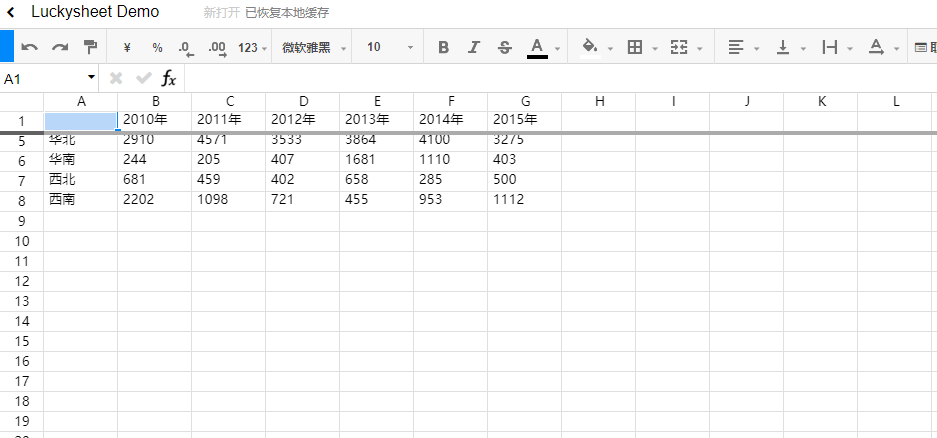Screen dimensions: 937x438
Task: Click the Luckysheet Demo title
Action: 95,12
